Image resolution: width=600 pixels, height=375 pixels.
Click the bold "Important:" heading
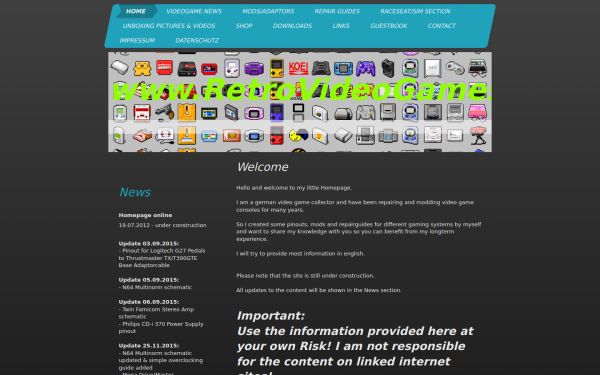(271, 316)
